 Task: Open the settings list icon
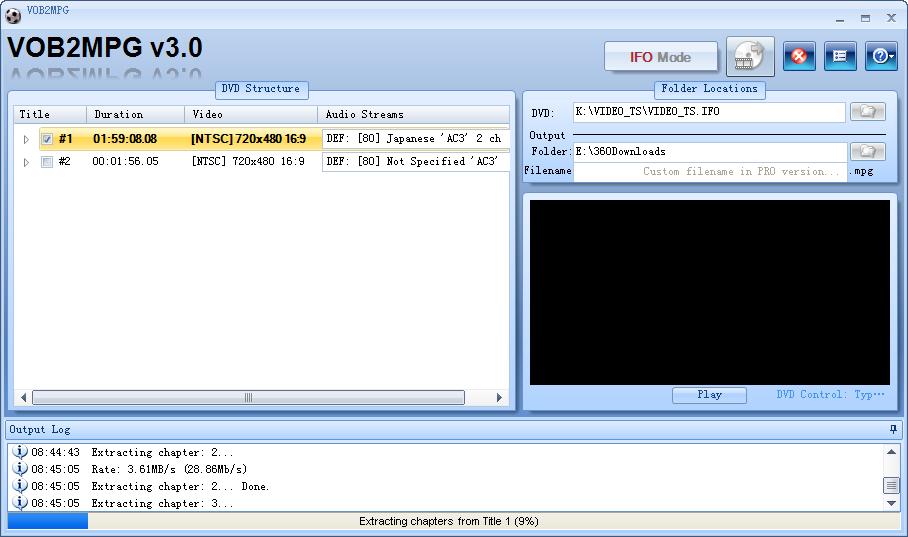coord(840,56)
